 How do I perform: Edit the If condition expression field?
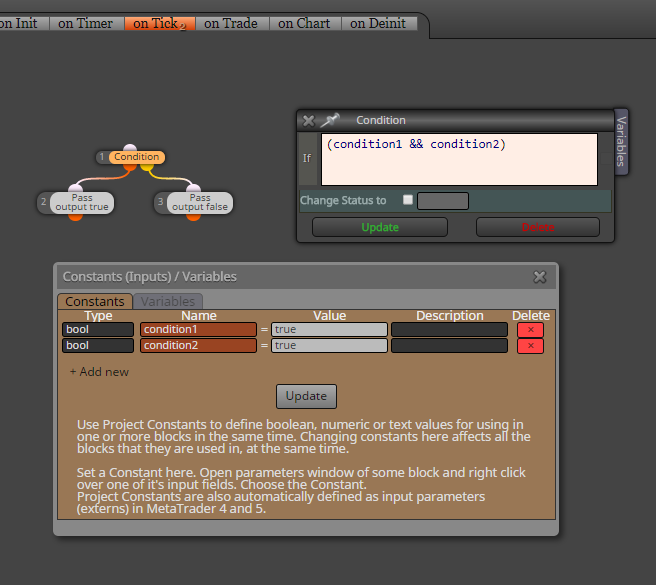pyautogui.click(x=459, y=159)
